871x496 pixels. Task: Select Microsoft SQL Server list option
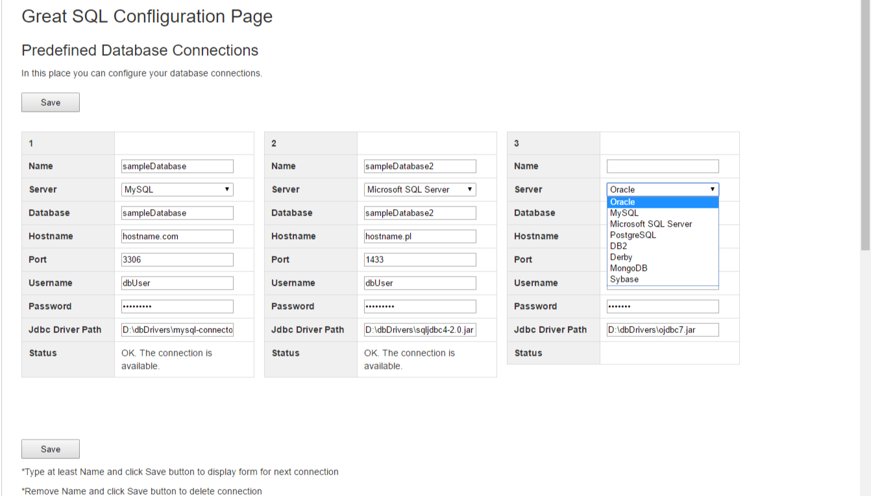click(x=650, y=224)
